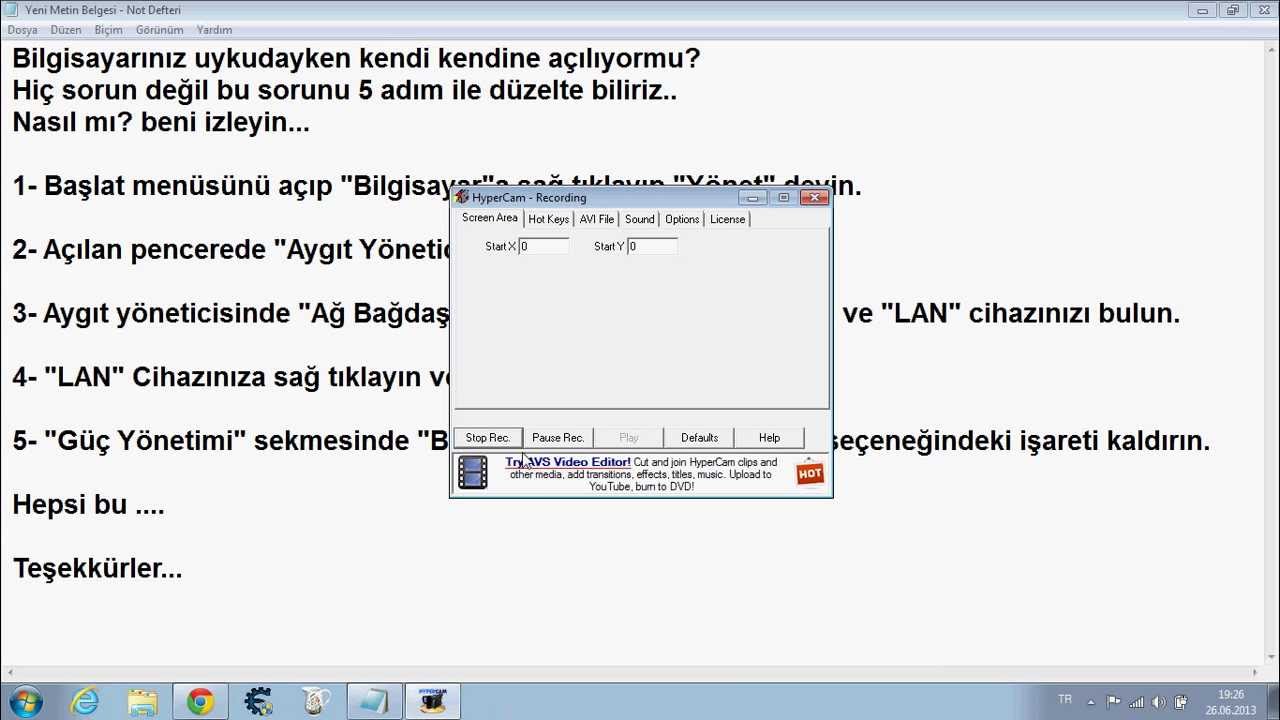
Task: Click the line "Nasıl mı? beni izleyin..."
Action: (161, 122)
